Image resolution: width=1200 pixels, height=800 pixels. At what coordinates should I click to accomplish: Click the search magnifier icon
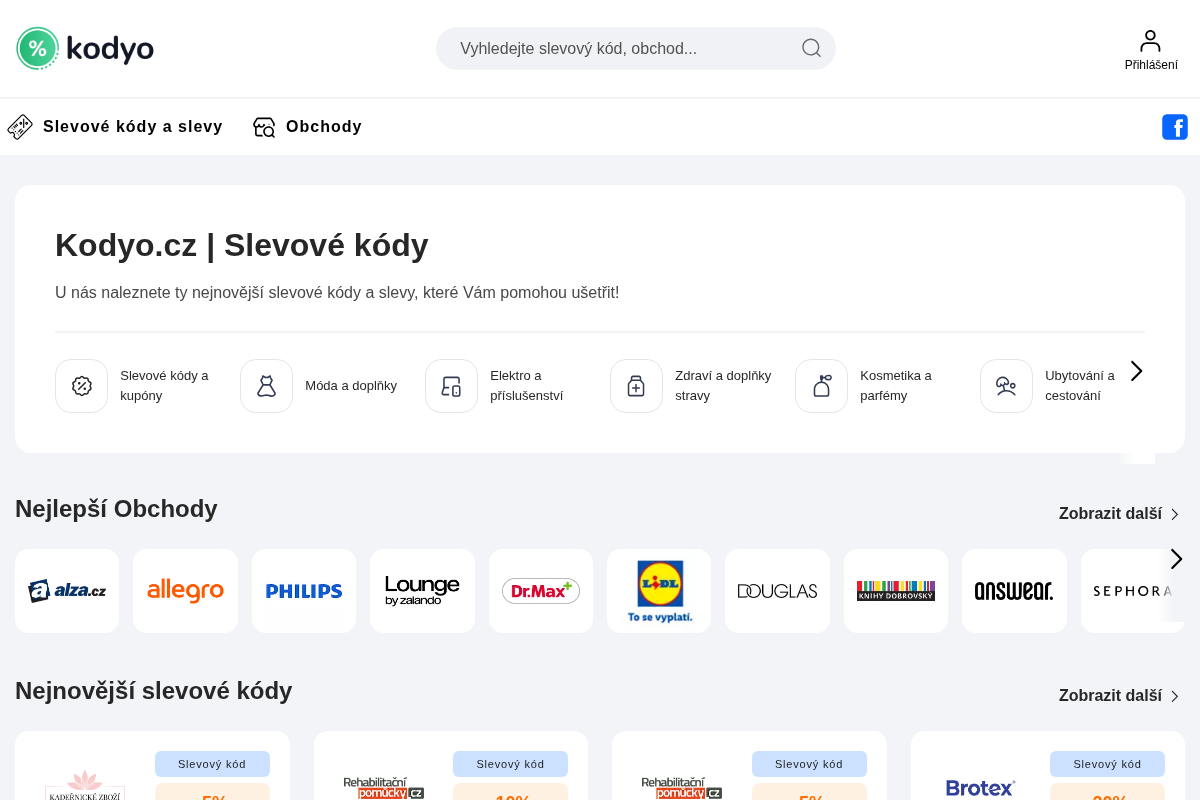pyautogui.click(x=811, y=48)
